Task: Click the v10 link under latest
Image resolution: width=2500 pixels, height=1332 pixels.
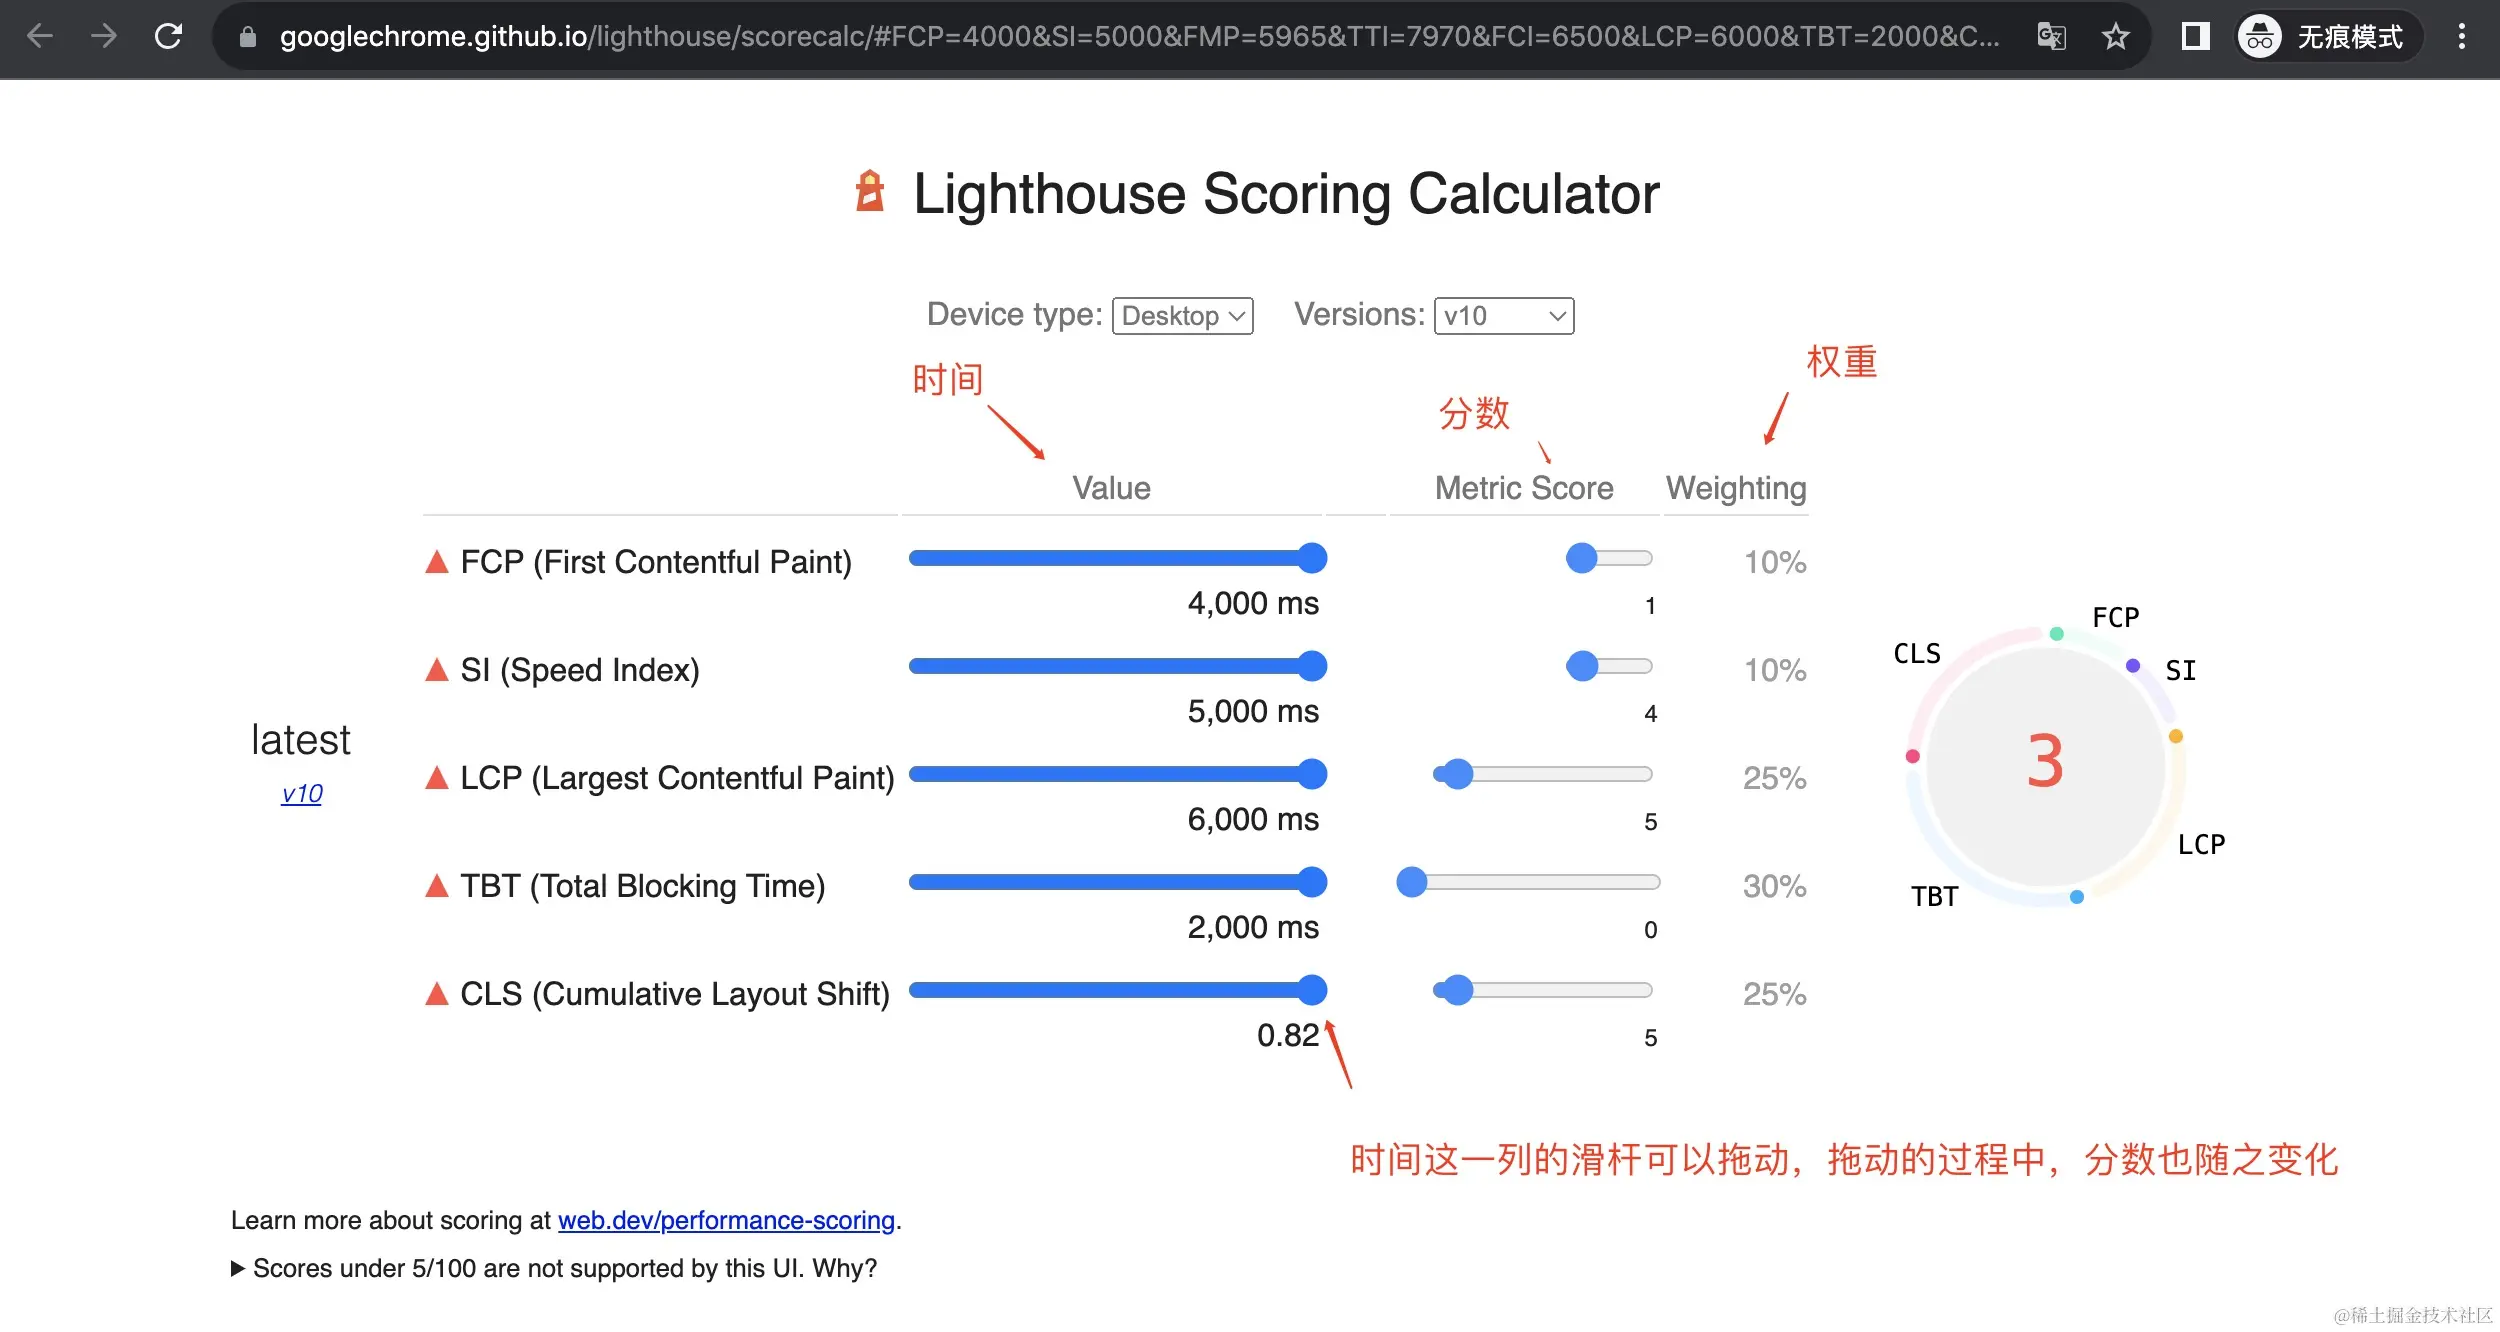Action: click(301, 794)
